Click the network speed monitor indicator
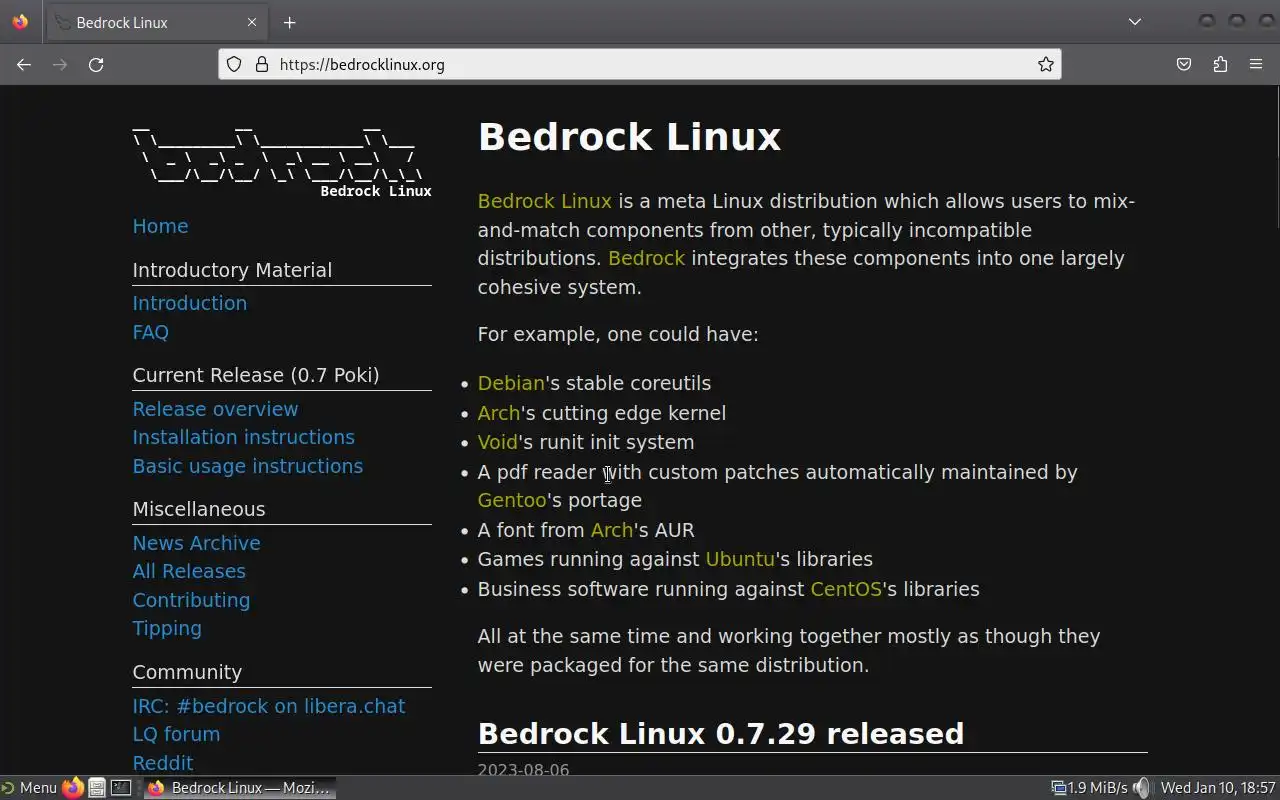 [x=1089, y=788]
